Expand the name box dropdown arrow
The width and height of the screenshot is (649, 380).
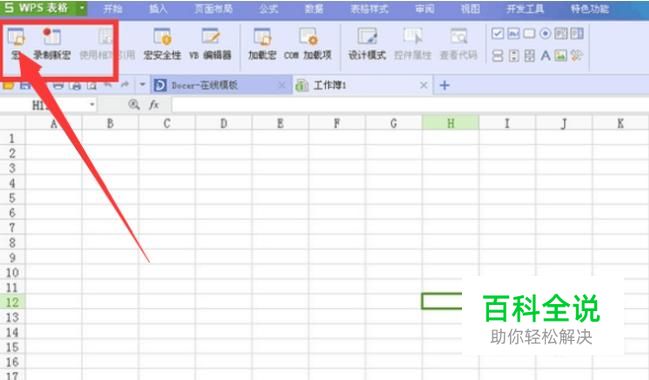(x=92, y=105)
